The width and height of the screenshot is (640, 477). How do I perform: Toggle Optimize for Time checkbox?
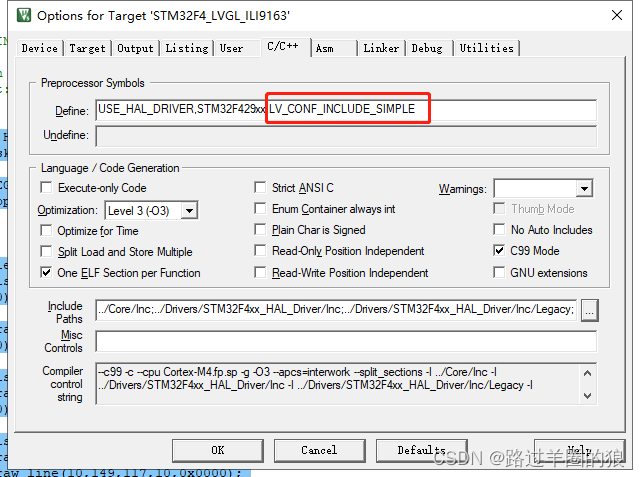point(47,231)
